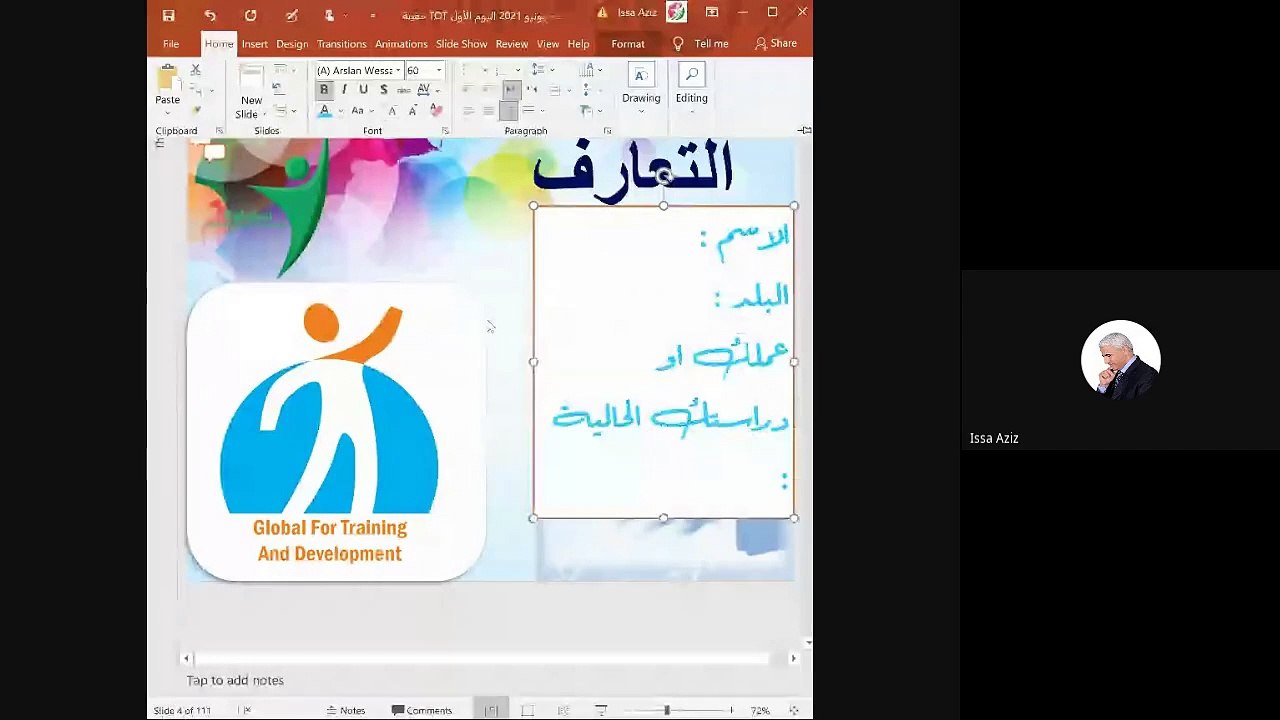Click the Tell me lightbulb search
This screenshot has height=720, width=1280.
[x=677, y=44]
